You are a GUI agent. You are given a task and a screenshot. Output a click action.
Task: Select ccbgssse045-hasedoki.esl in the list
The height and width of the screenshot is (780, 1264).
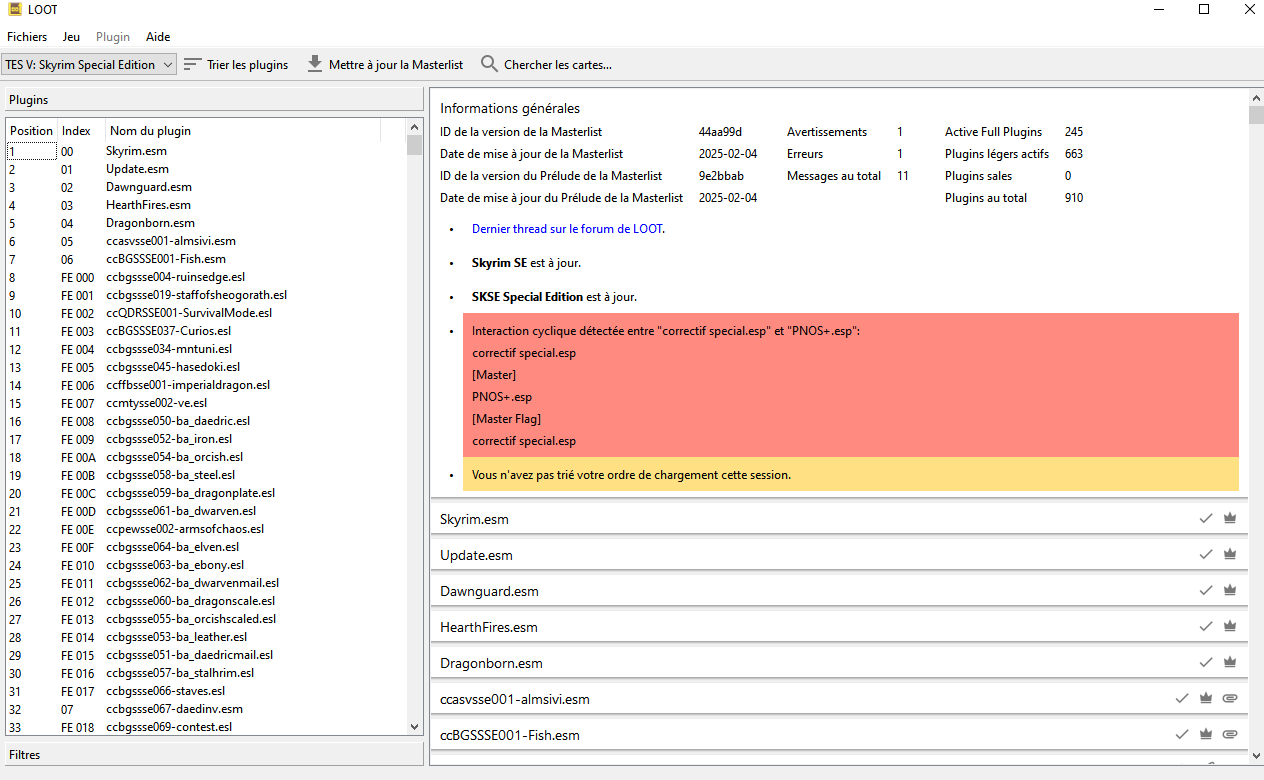[207, 367]
